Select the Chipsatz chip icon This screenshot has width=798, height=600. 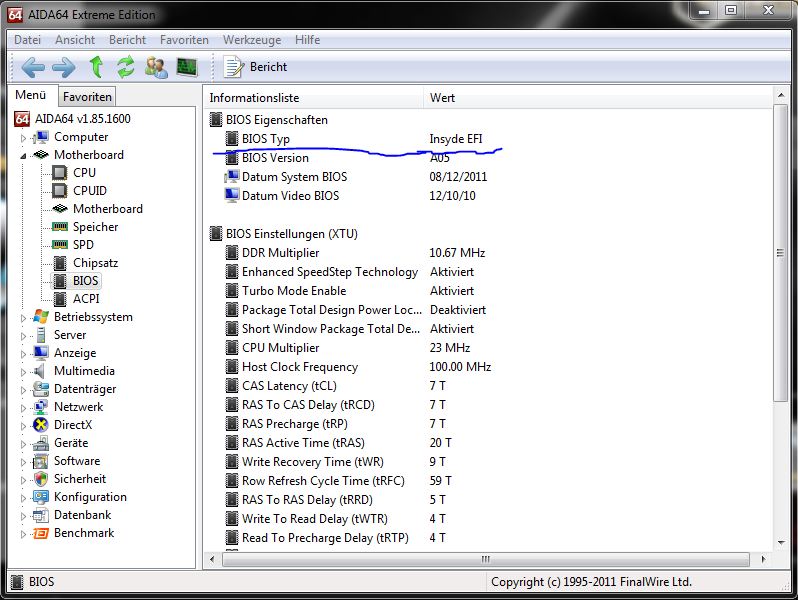[x=60, y=263]
